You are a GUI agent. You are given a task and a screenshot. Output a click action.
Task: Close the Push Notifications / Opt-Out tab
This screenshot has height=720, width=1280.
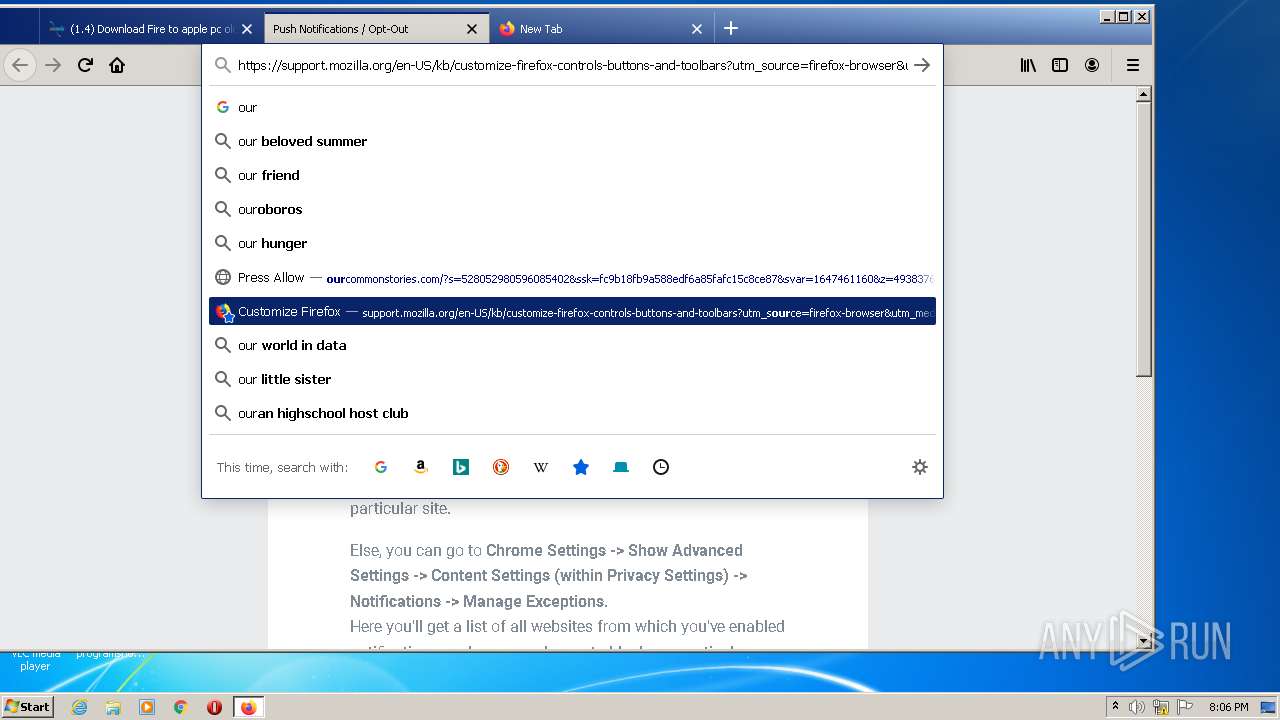pyautogui.click(x=472, y=29)
